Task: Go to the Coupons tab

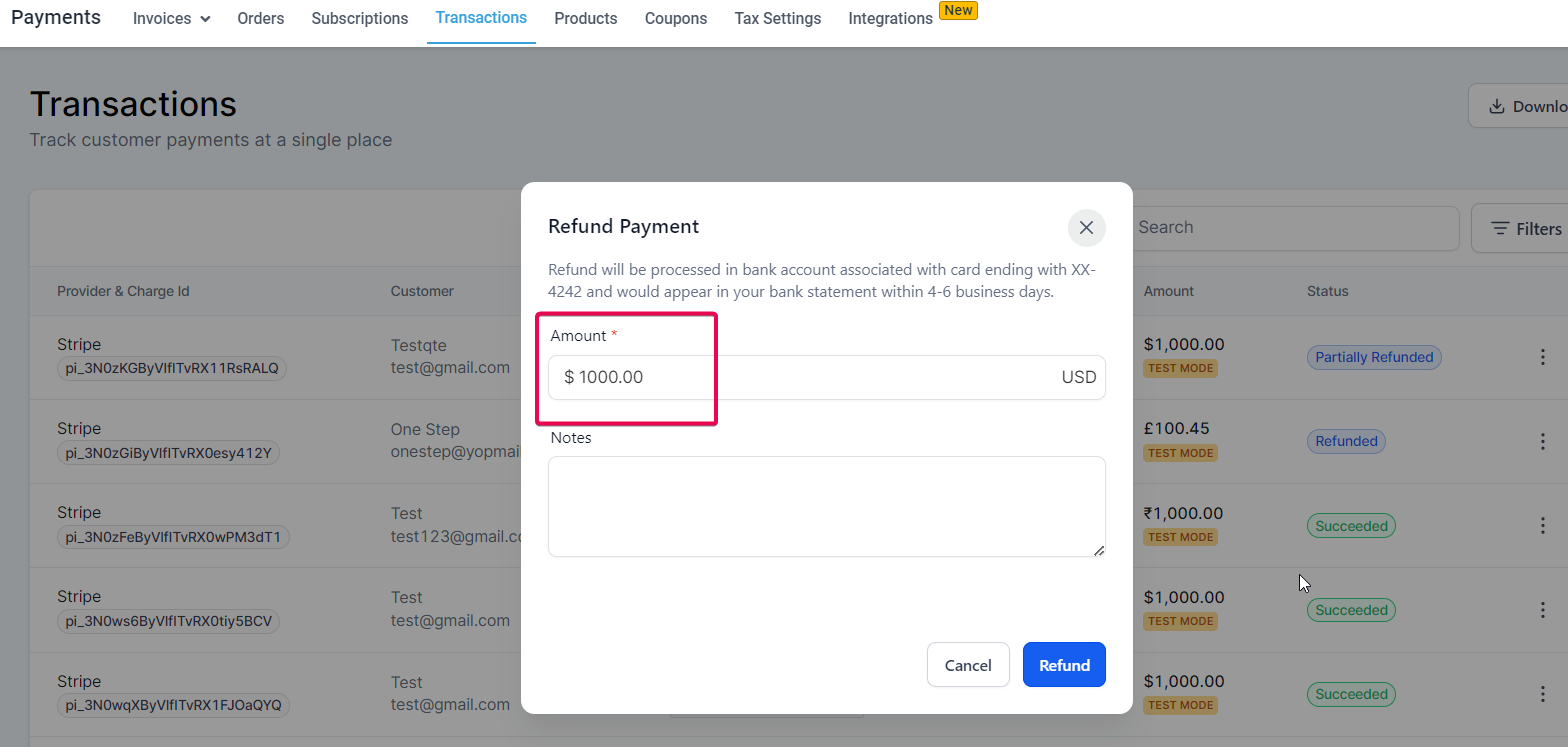Action: [x=676, y=18]
